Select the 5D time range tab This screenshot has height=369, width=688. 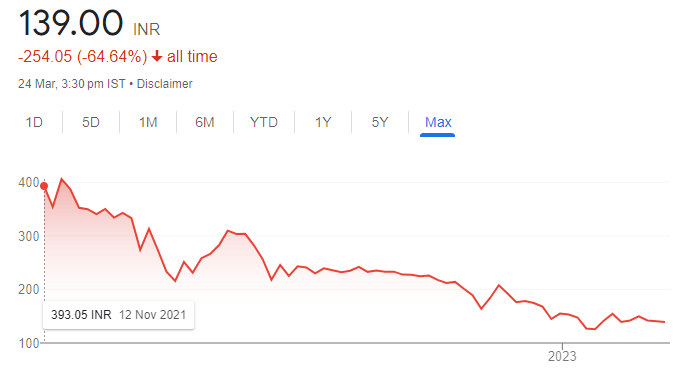(x=91, y=122)
